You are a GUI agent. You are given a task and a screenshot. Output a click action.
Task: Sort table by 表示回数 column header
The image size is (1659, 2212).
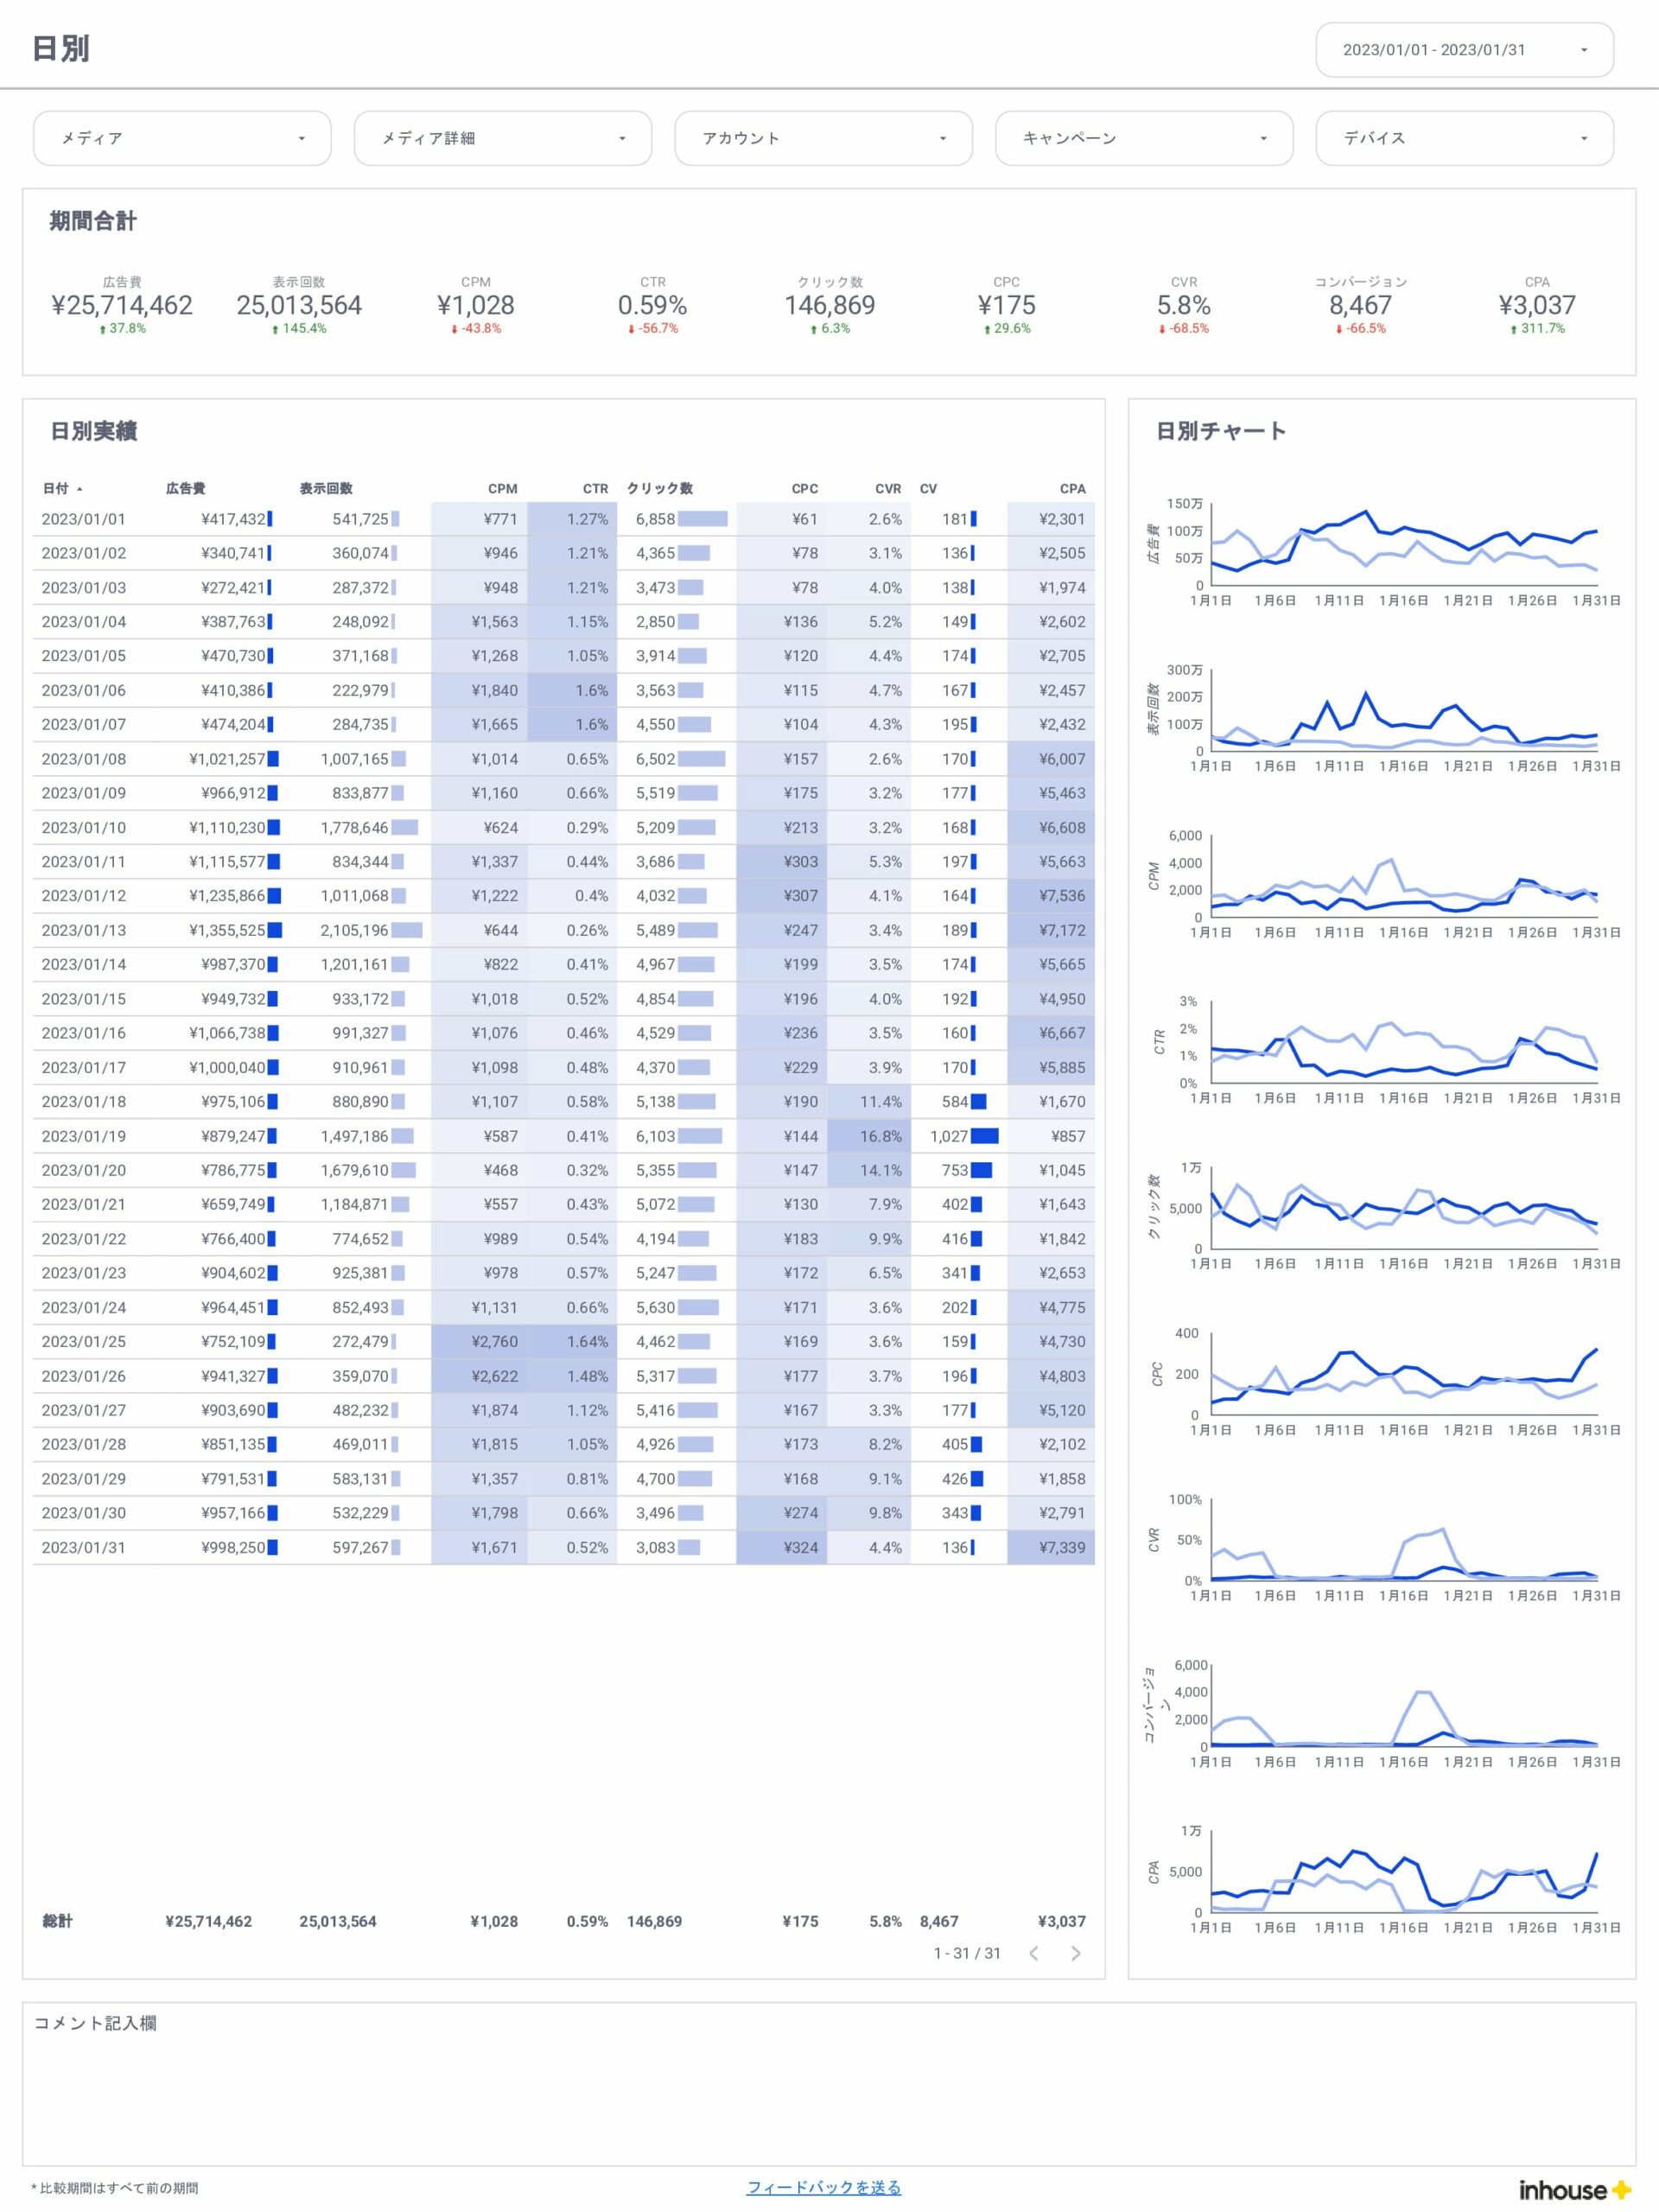click(326, 488)
